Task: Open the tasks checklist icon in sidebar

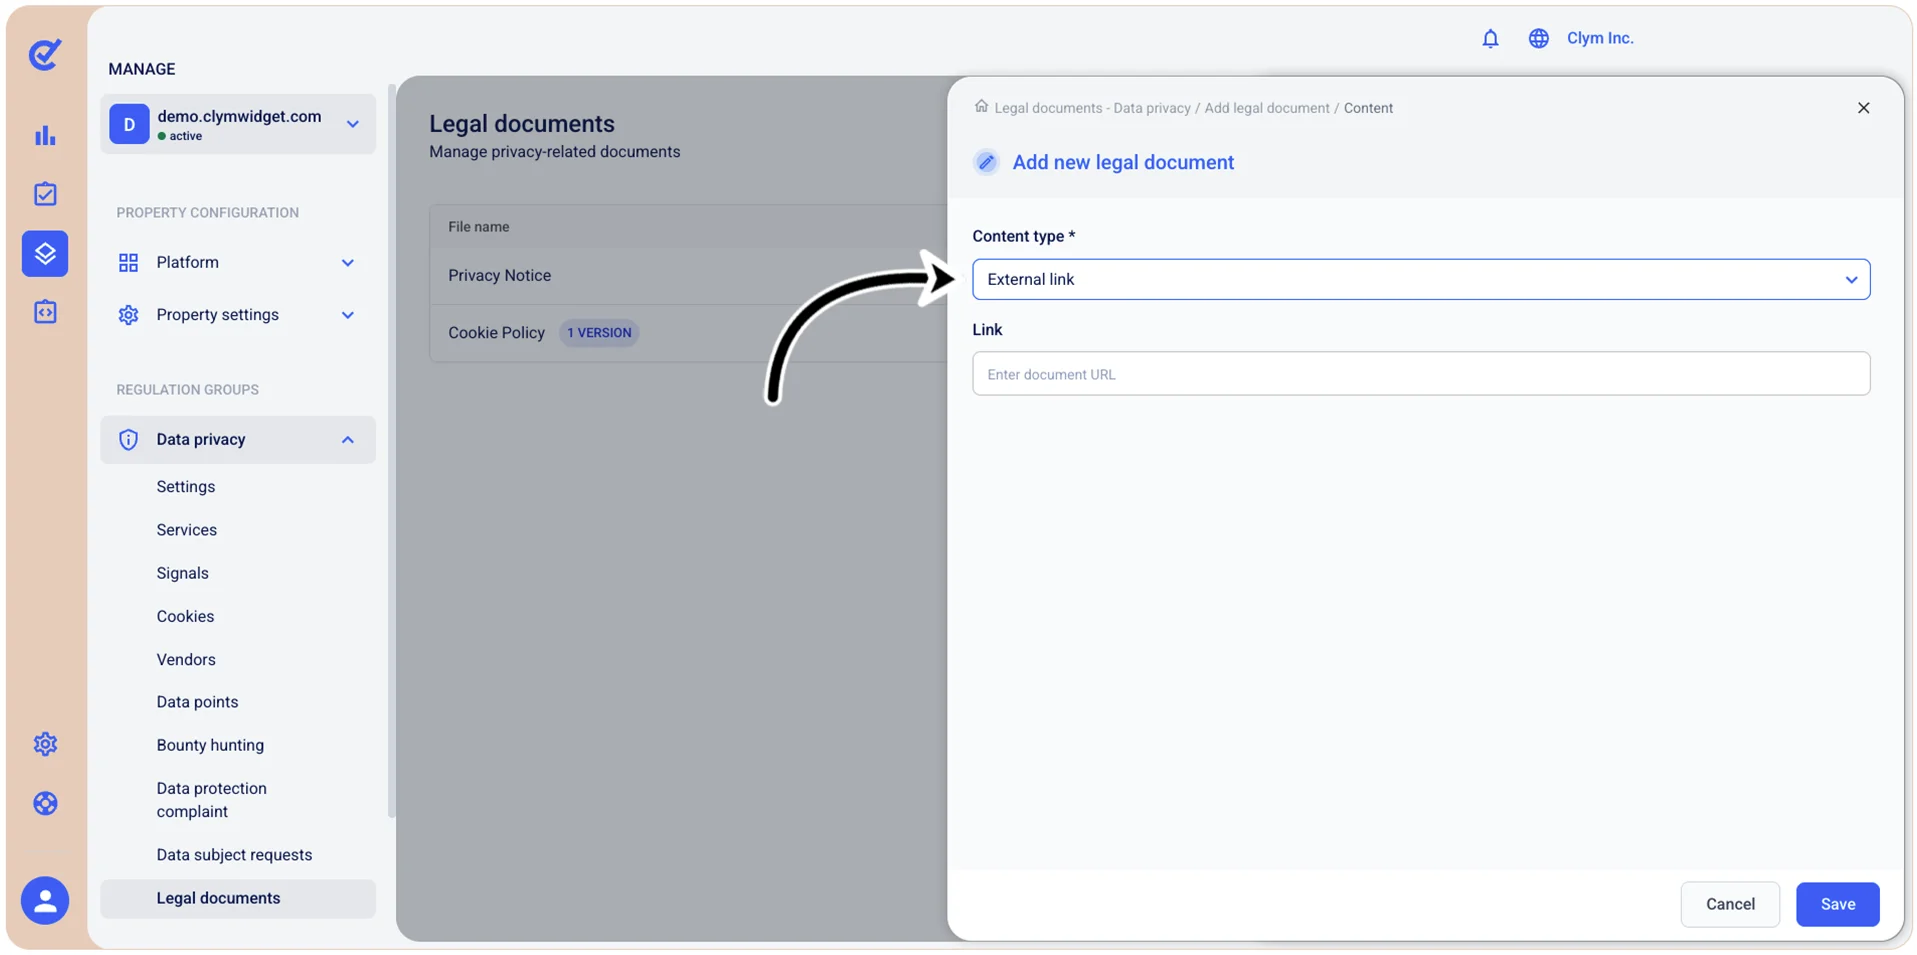Action: coord(45,194)
